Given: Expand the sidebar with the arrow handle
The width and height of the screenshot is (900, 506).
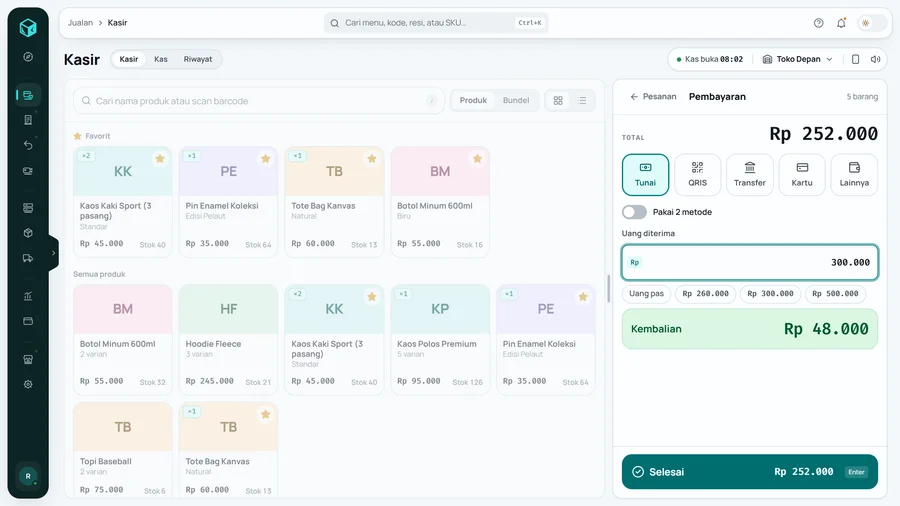Looking at the screenshot, I should click(53, 253).
